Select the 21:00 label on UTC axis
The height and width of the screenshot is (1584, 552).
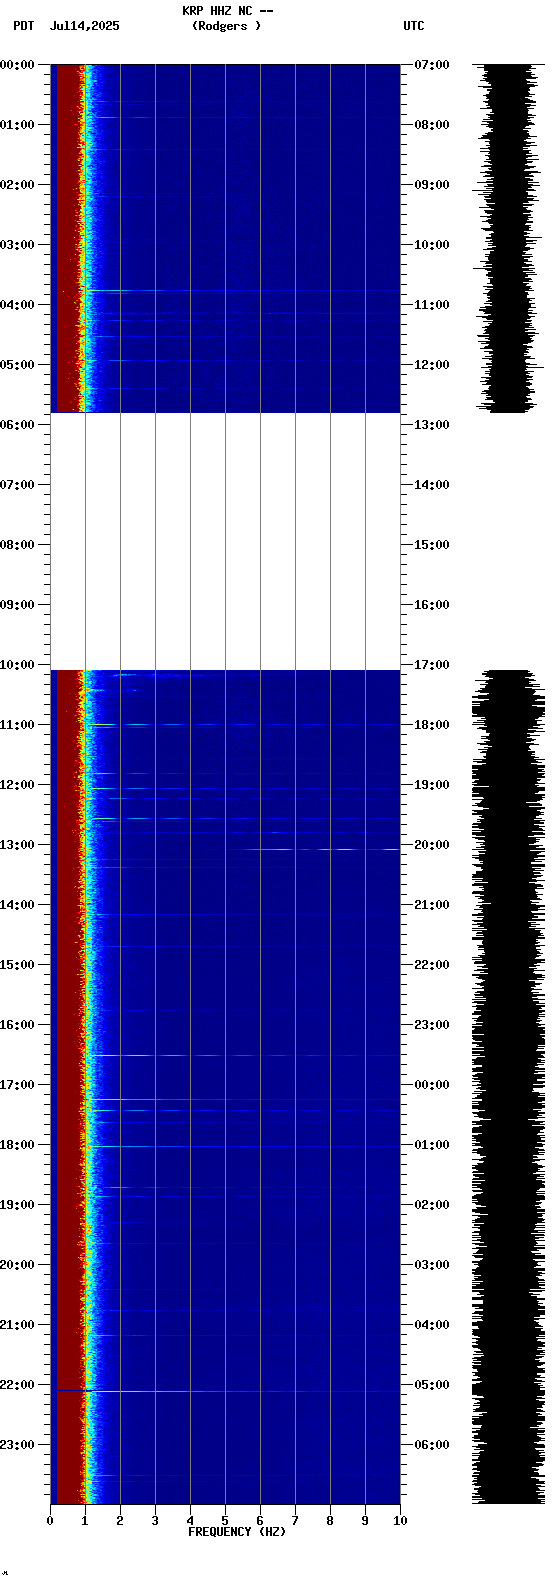[432, 905]
